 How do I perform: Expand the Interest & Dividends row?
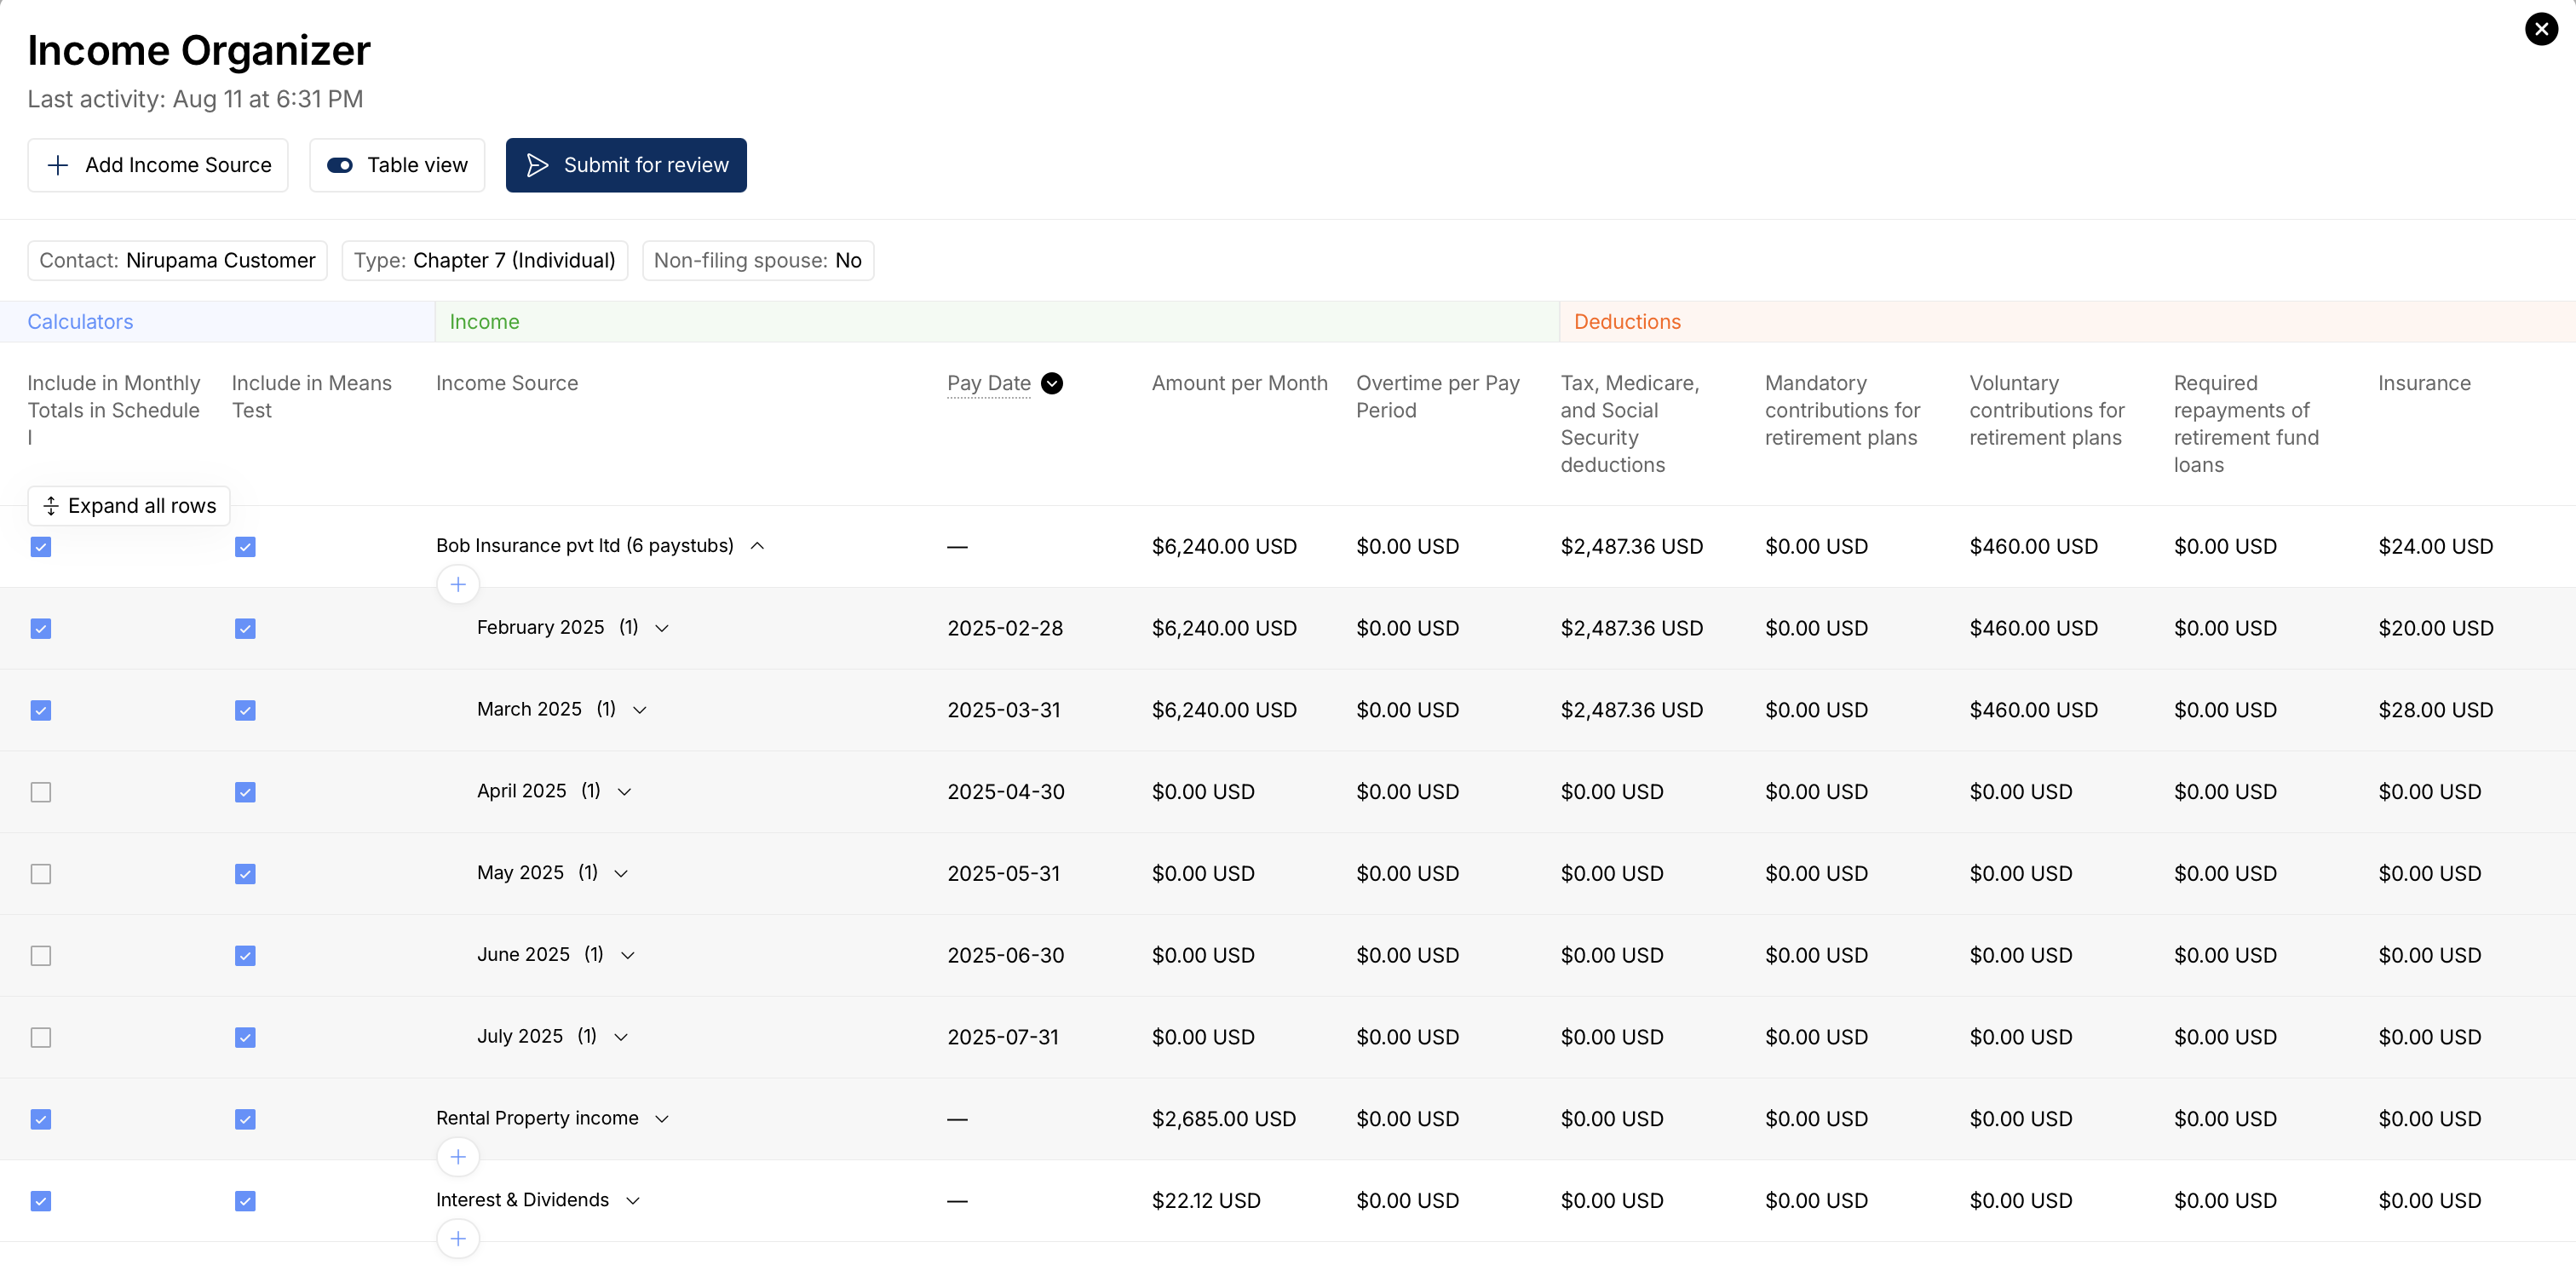(633, 1200)
